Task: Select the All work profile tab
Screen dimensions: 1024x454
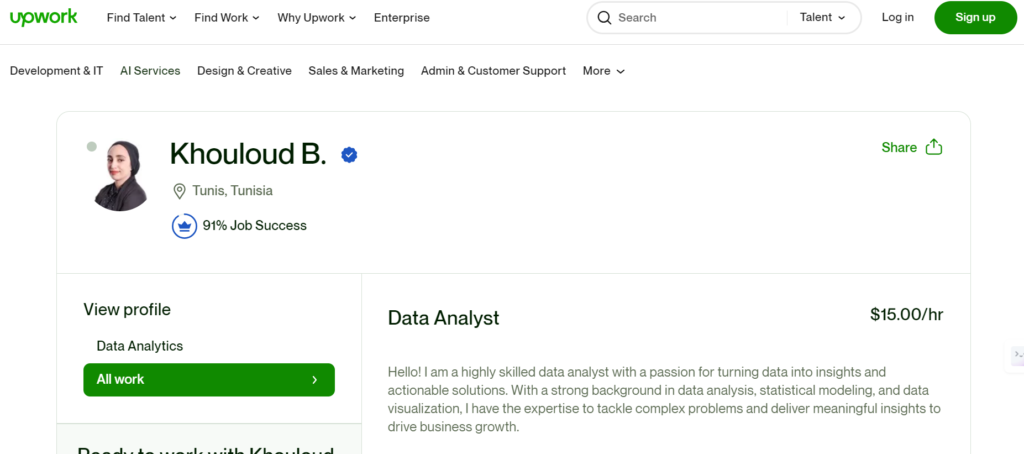Action: click(208, 380)
